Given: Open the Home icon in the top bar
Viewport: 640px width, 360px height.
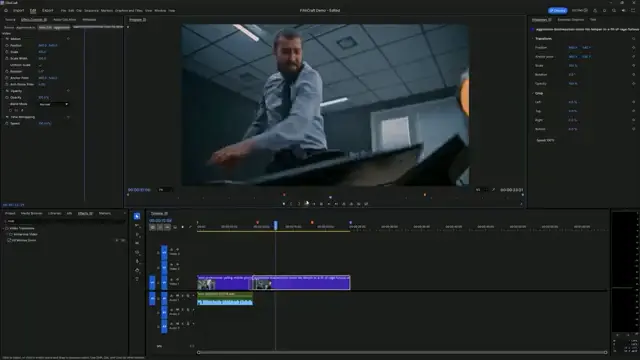Looking at the screenshot, I should coord(6,11).
